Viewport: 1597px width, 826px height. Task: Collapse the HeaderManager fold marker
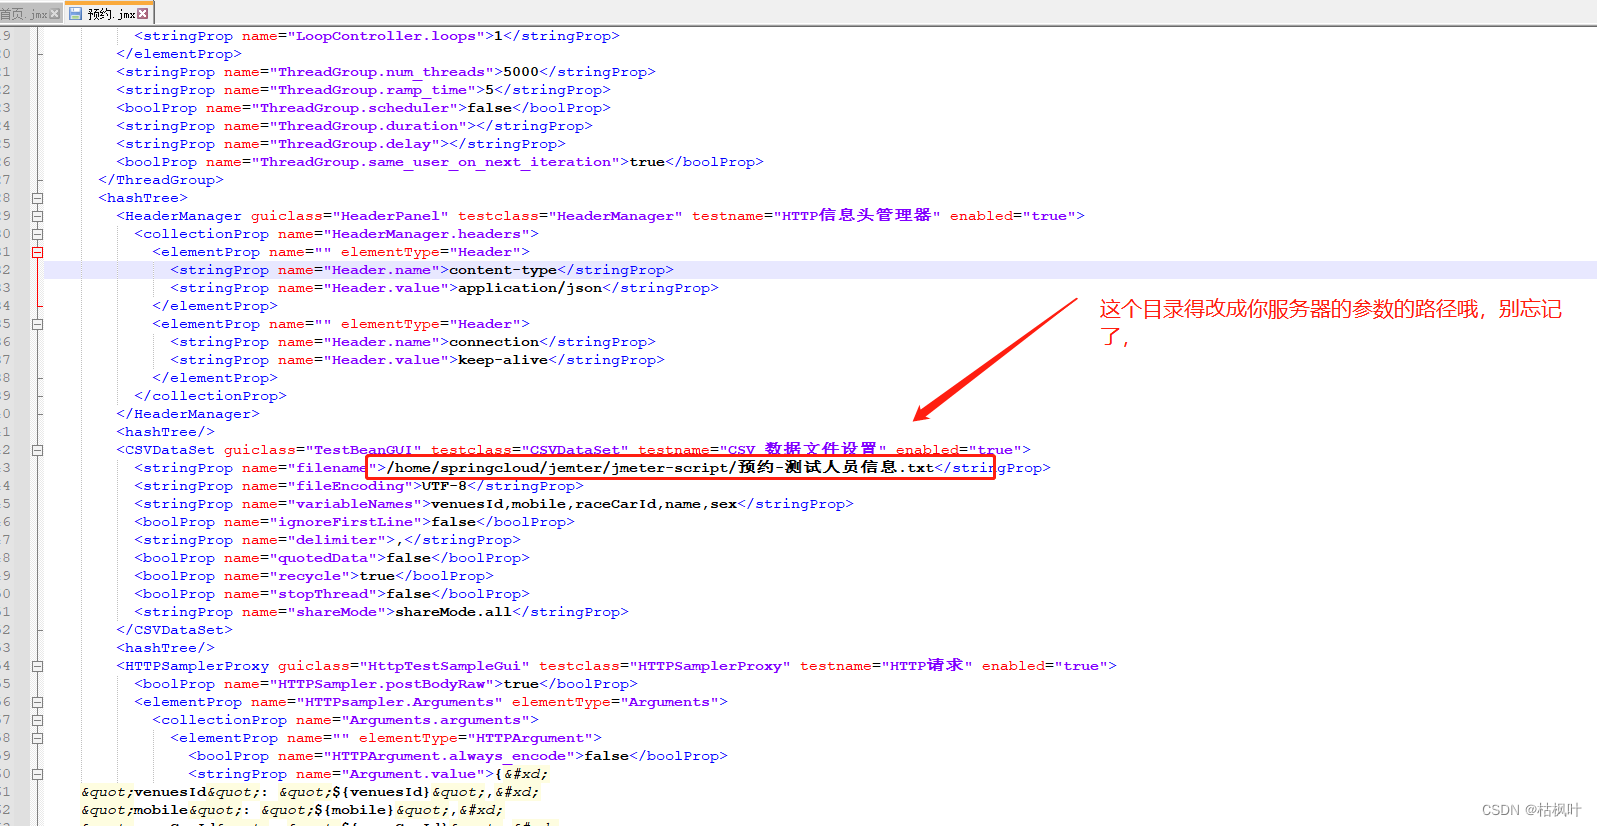[x=37, y=216]
